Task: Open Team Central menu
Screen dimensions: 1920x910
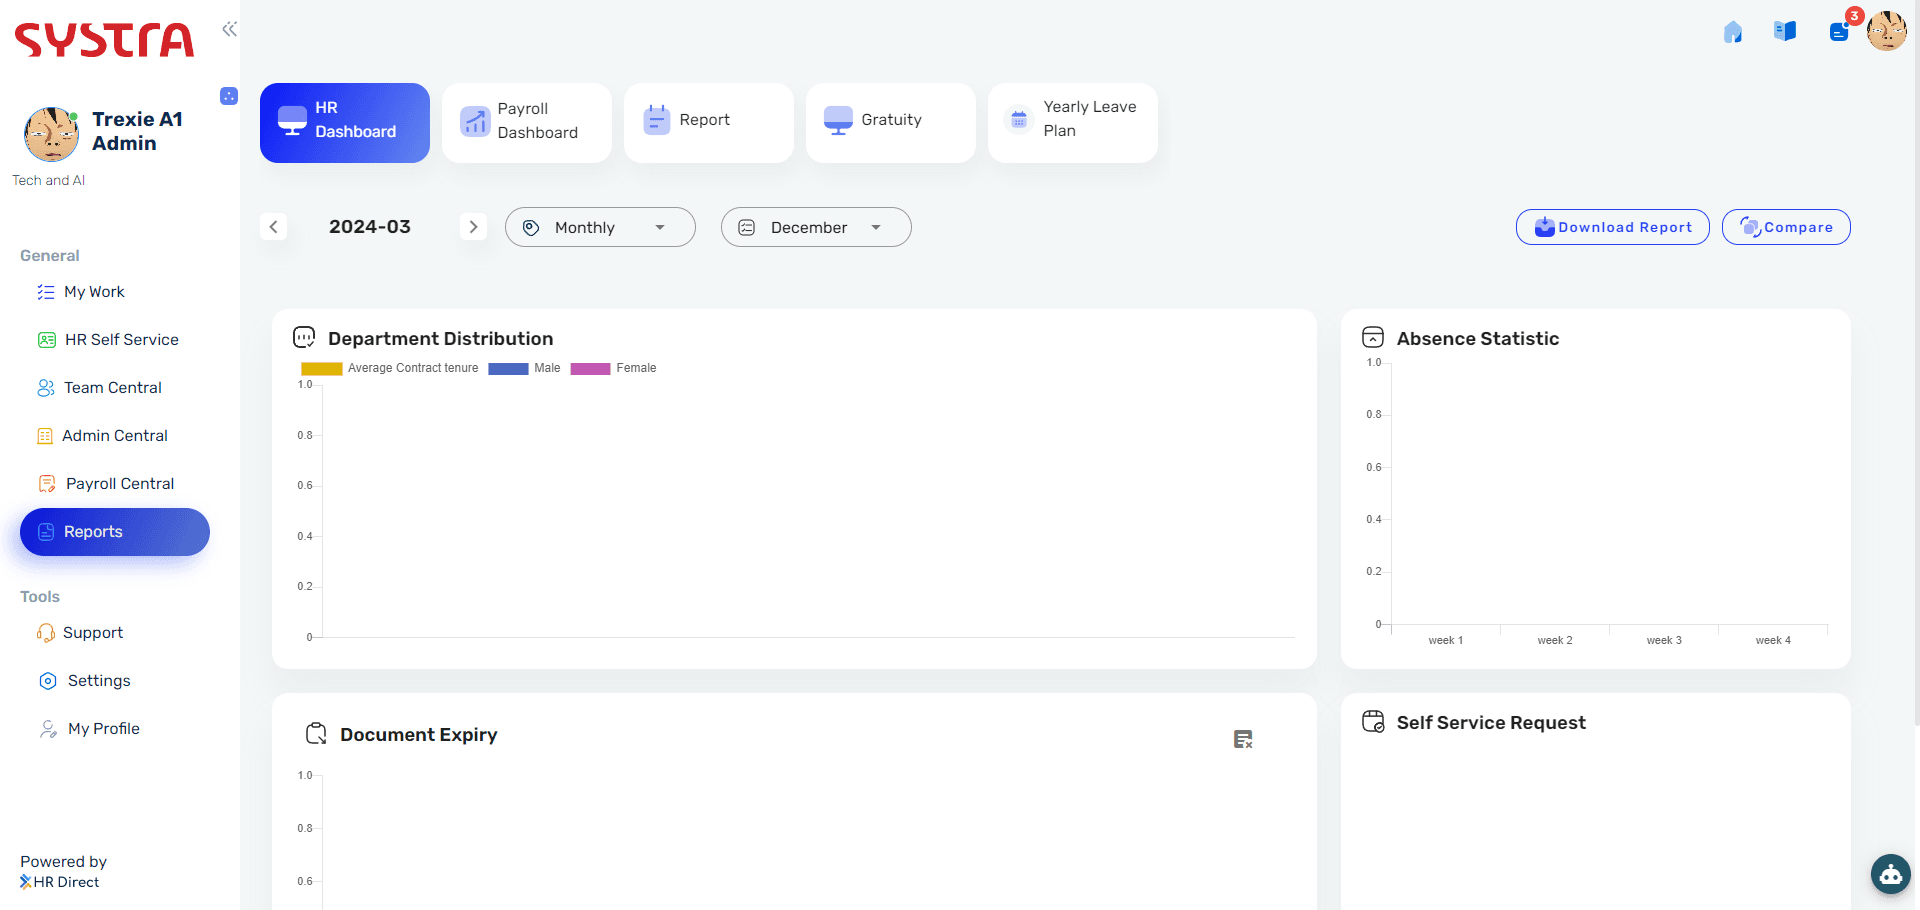Action: [115, 388]
